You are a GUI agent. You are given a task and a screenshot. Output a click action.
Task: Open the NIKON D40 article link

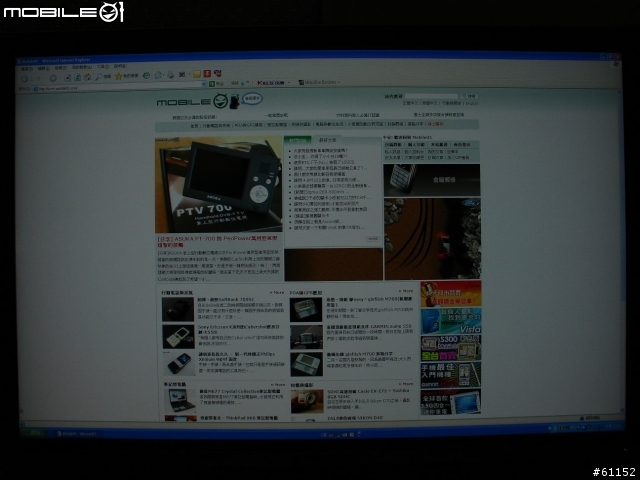(355, 418)
